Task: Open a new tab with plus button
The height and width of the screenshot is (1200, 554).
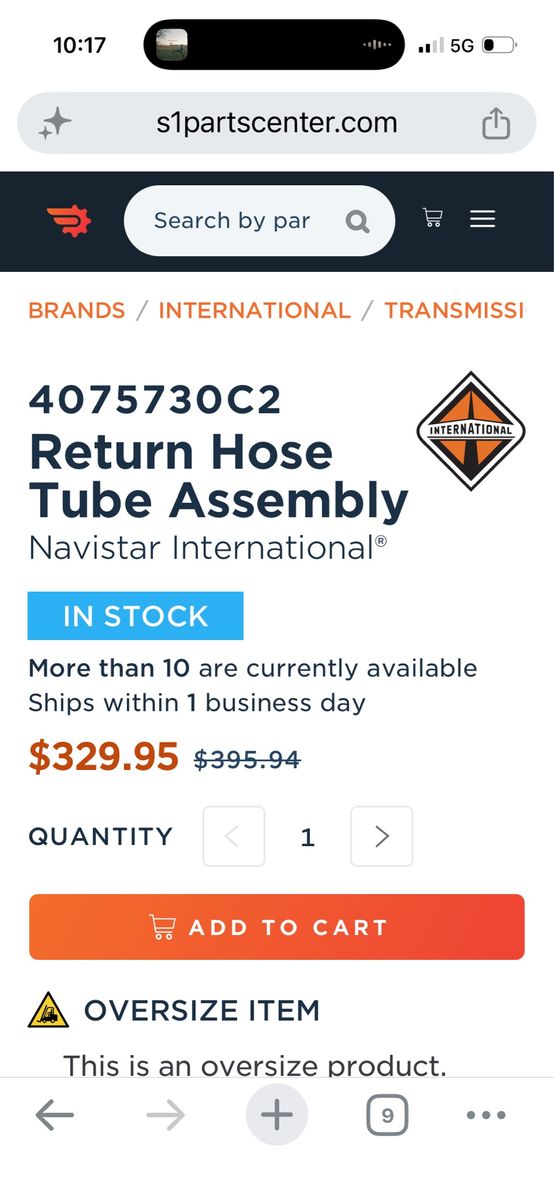Action: (277, 1115)
